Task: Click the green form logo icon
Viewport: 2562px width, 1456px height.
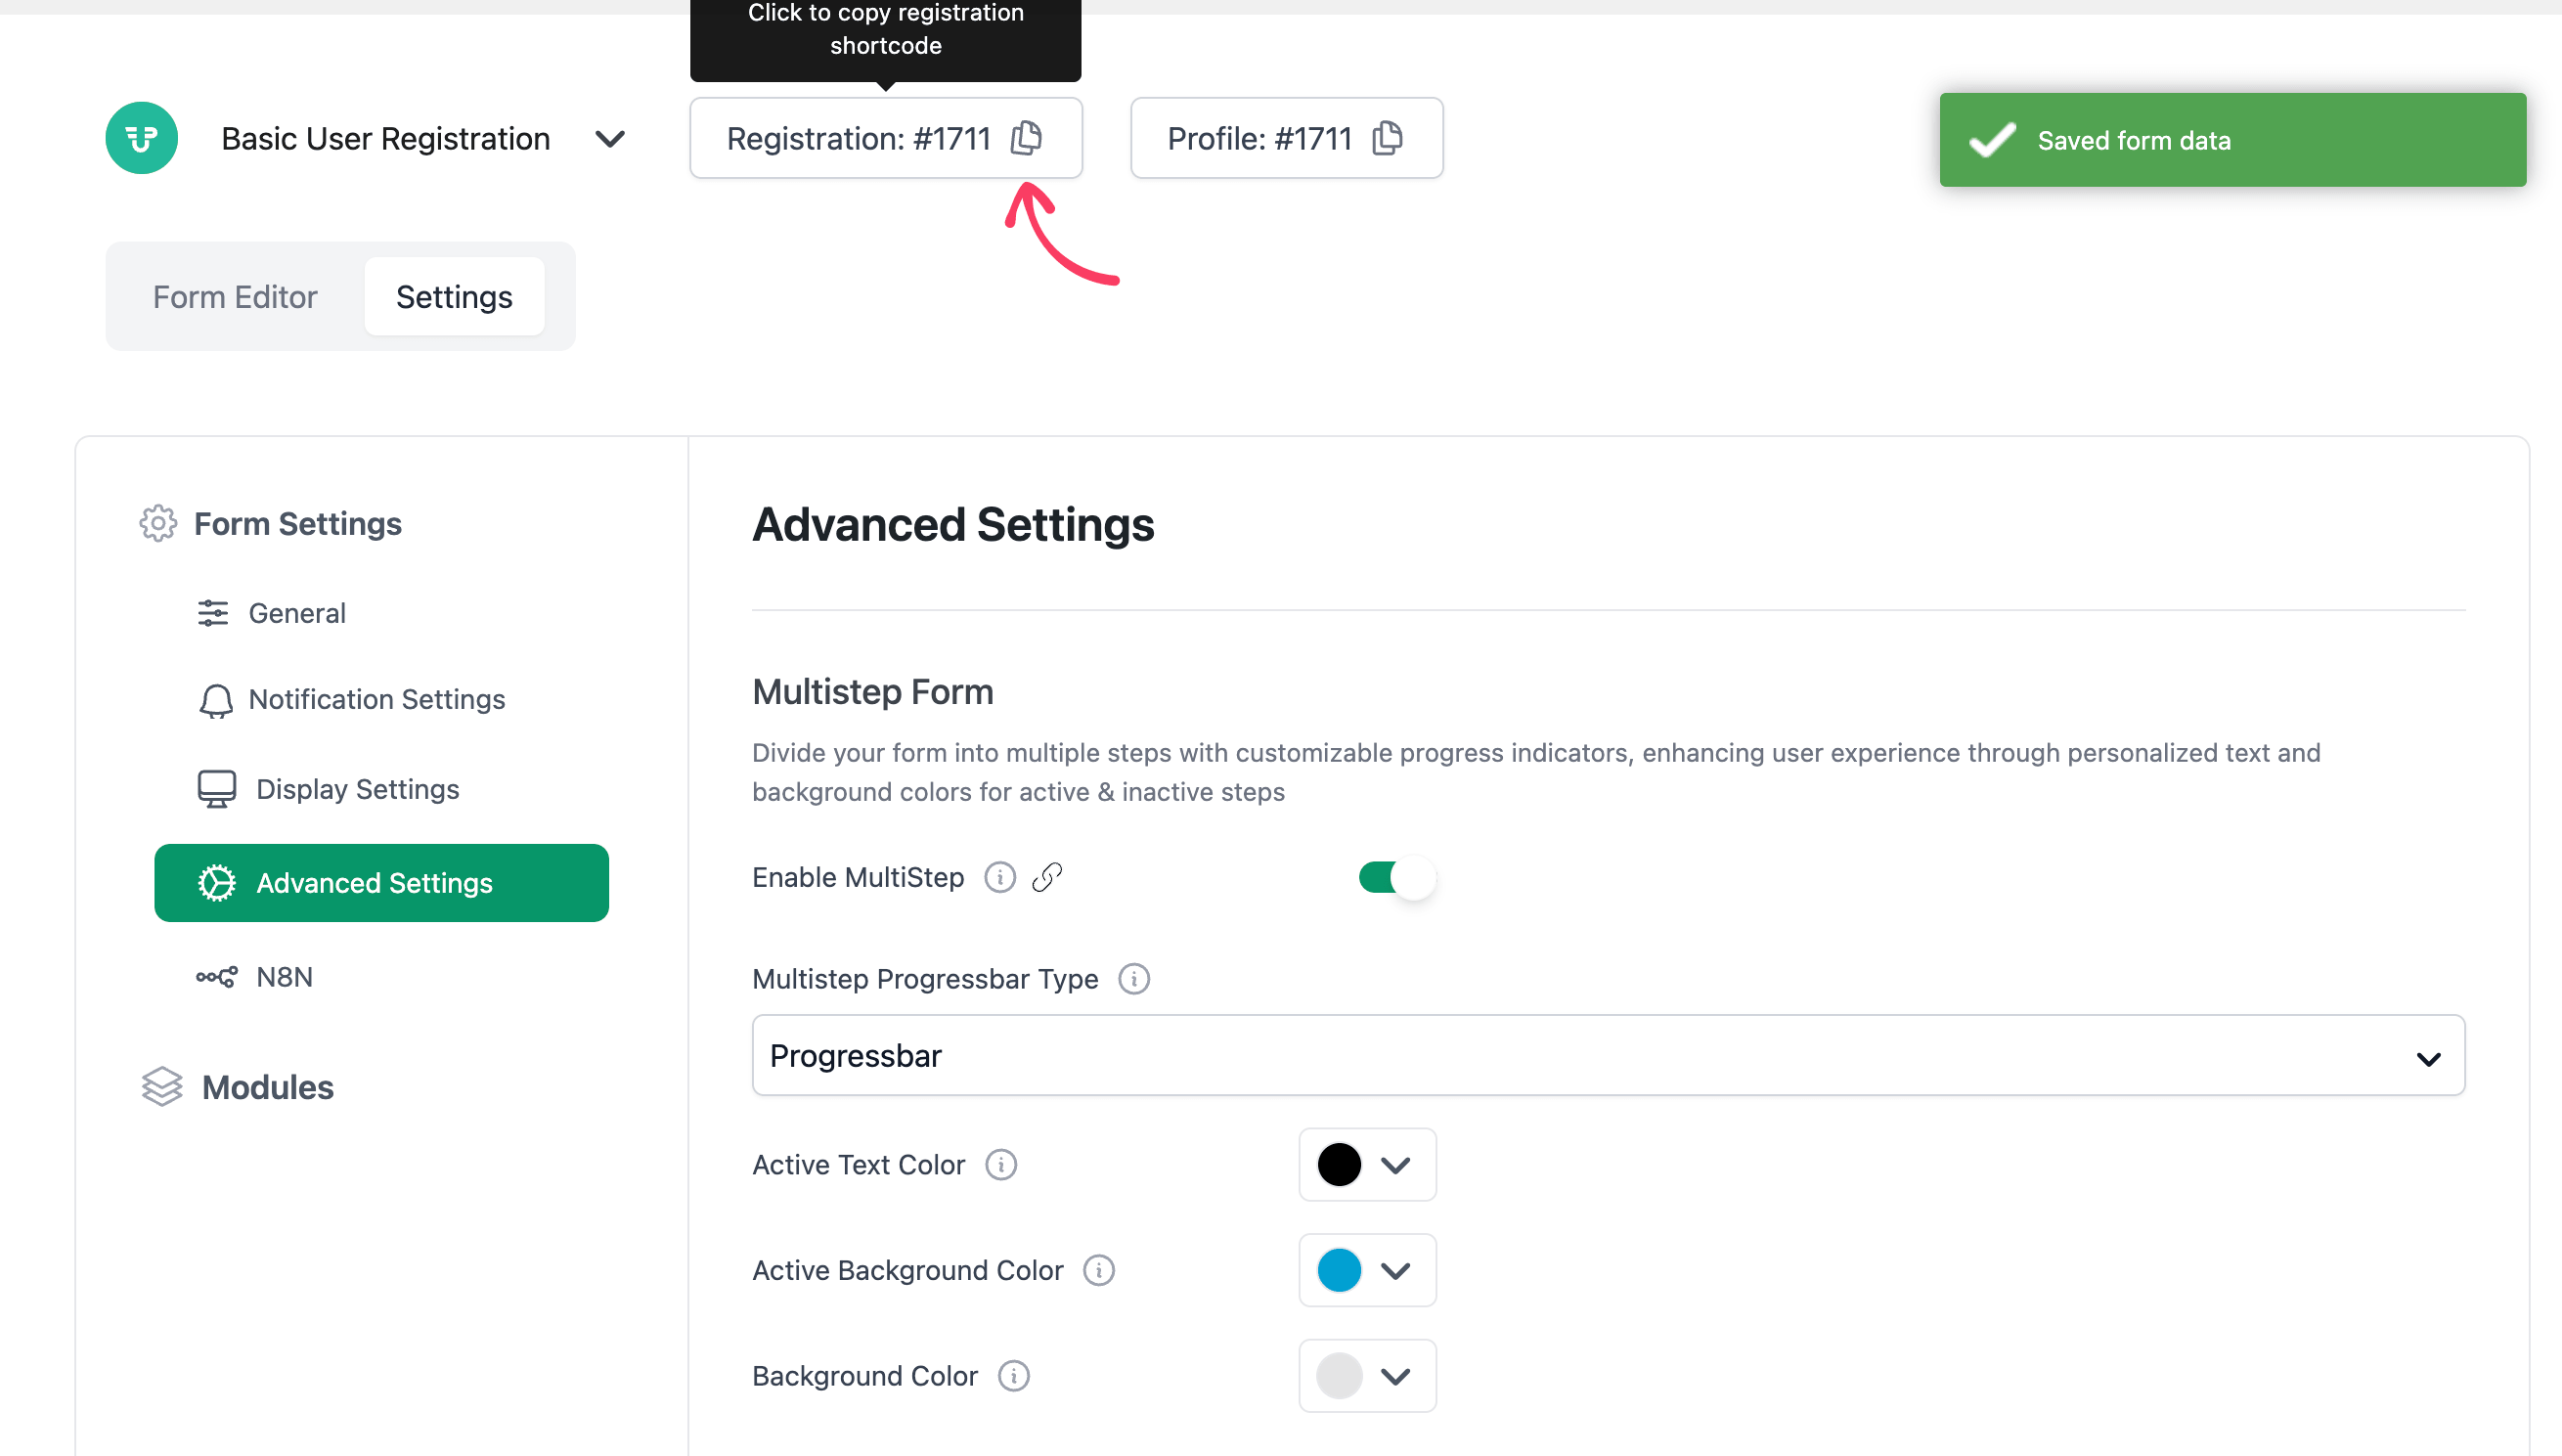Action: pyautogui.click(x=141, y=138)
